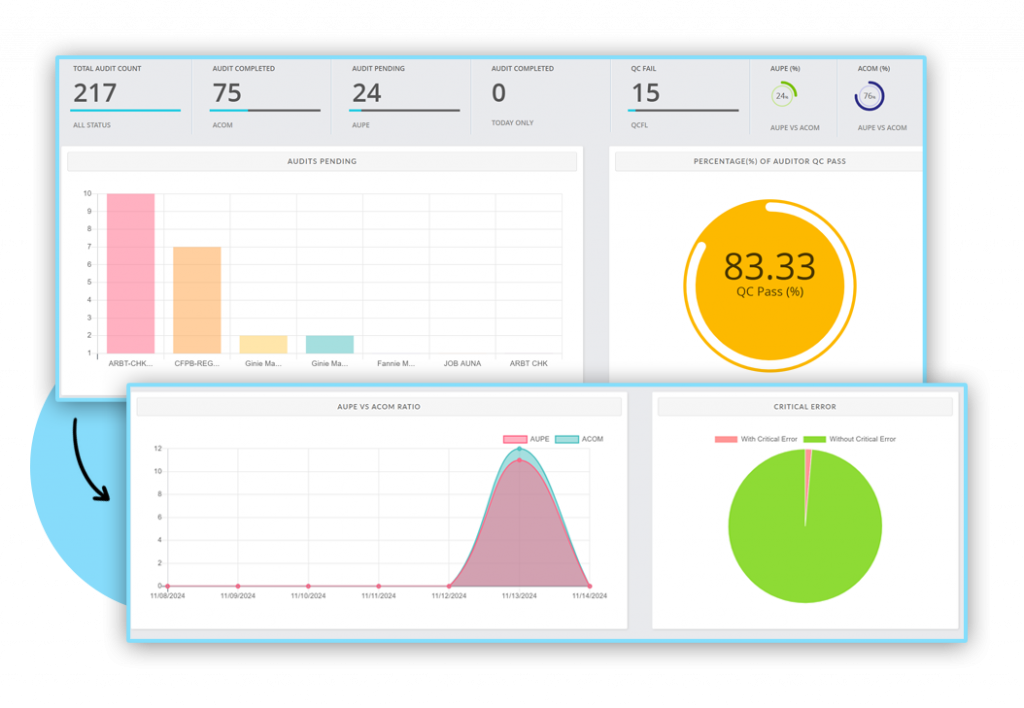This screenshot has width=1024, height=708.
Task: Select the CFPB-REG orange bar
Action: coord(196,300)
